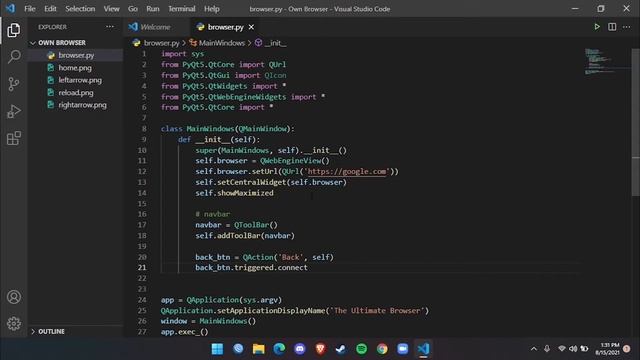
Task: Click line number 21 in gutter
Action: tap(142, 268)
